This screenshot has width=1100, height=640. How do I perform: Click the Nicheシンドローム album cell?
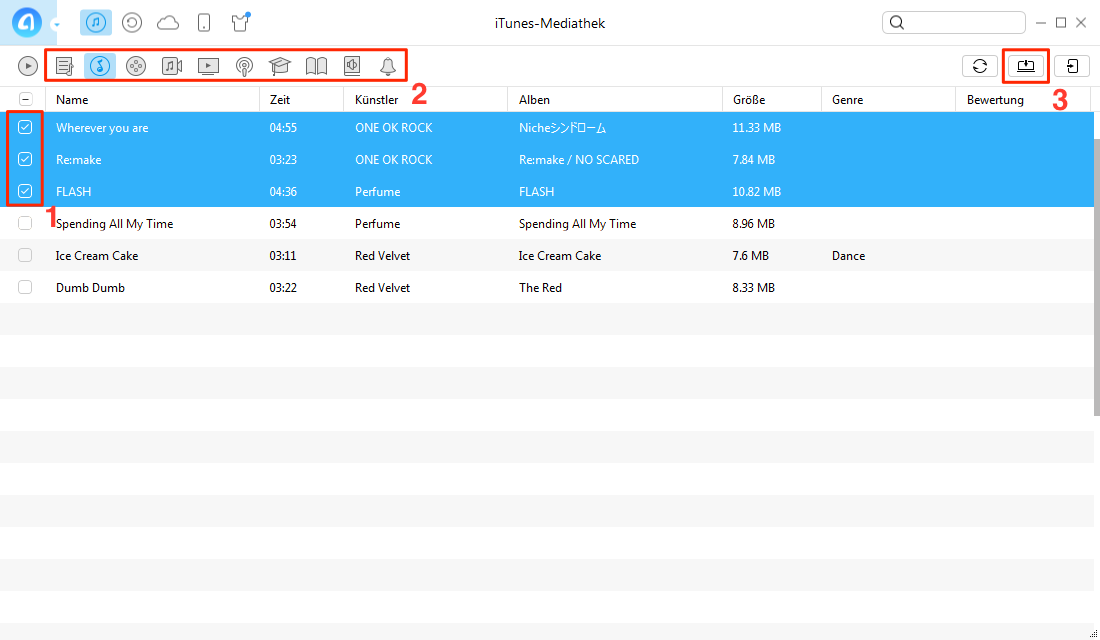point(563,128)
